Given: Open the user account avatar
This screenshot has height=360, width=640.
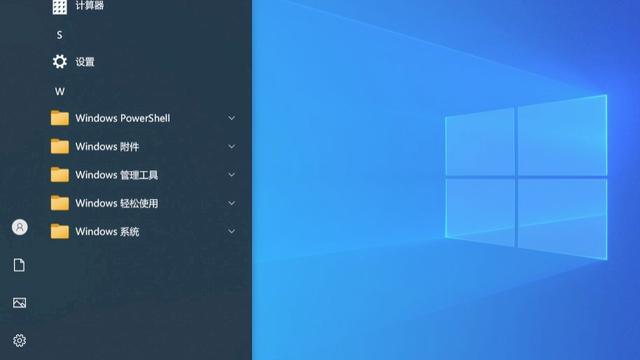Looking at the screenshot, I should coord(20,227).
